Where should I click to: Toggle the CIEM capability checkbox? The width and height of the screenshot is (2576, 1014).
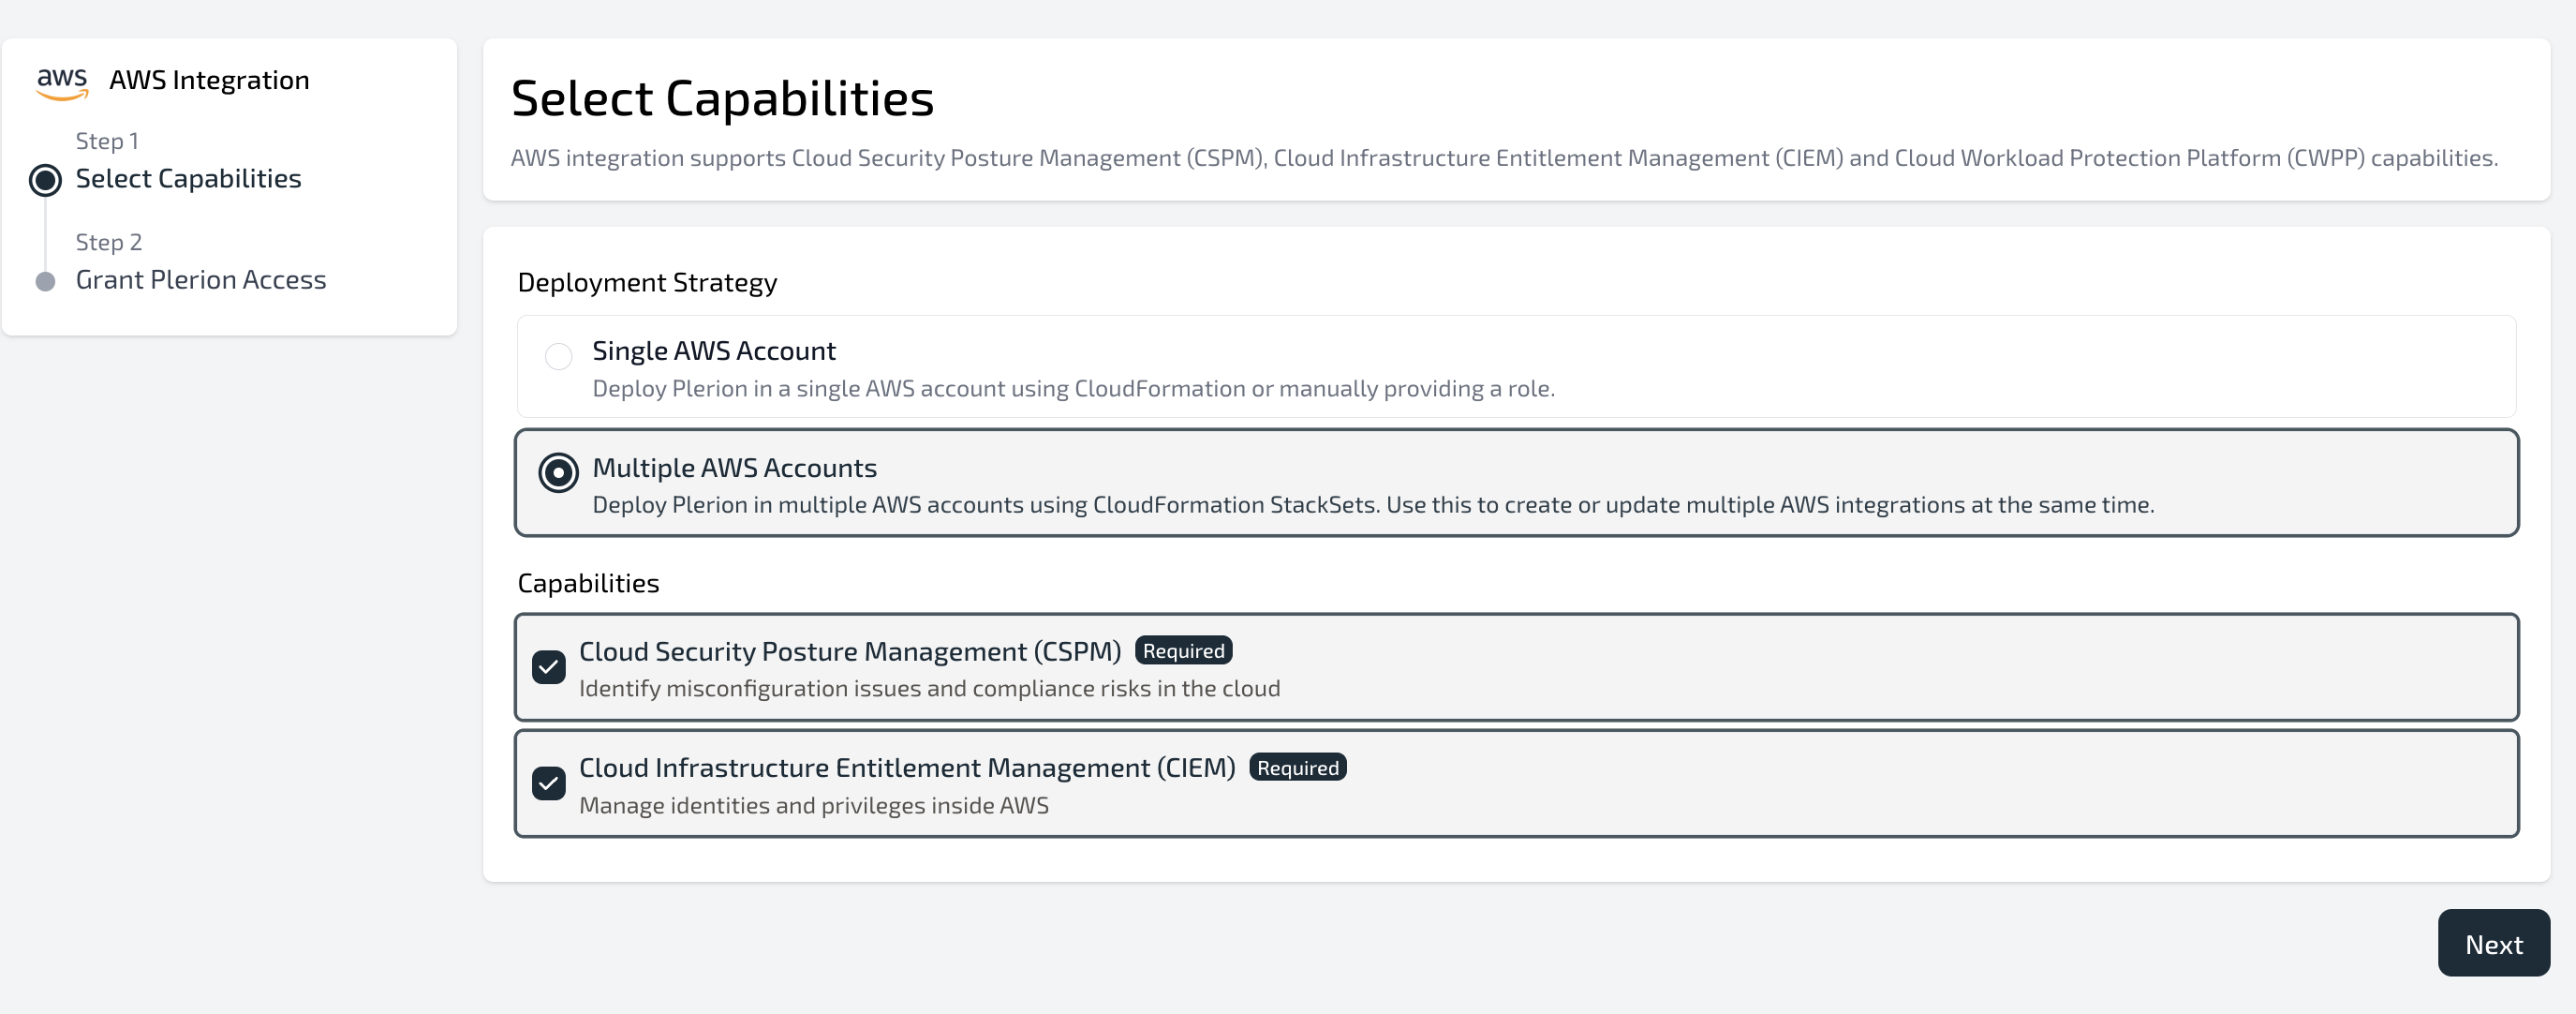(548, 783)
